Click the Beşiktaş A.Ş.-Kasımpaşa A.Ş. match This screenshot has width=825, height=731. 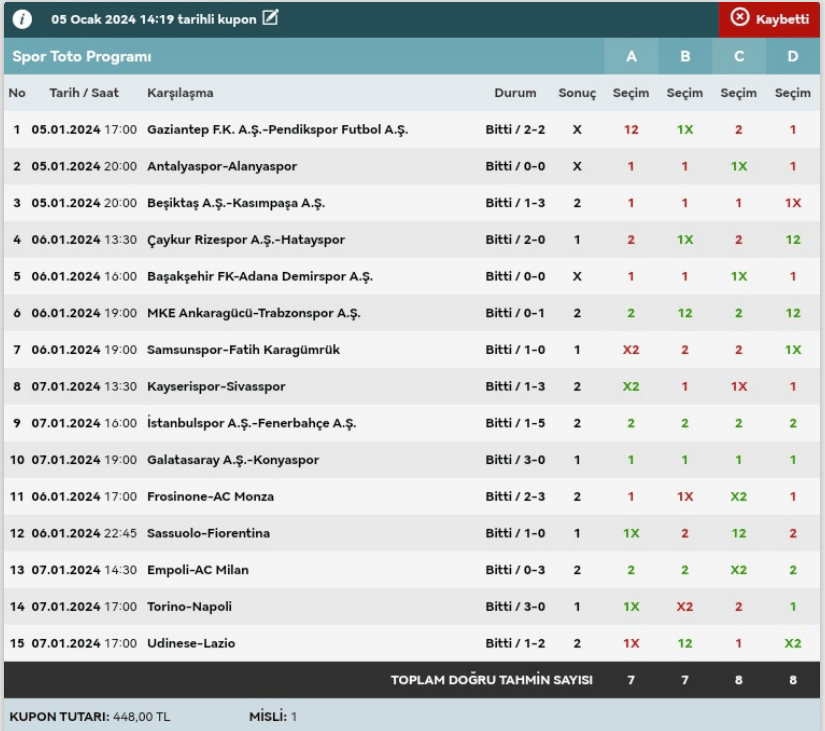(x=236, y=203)
